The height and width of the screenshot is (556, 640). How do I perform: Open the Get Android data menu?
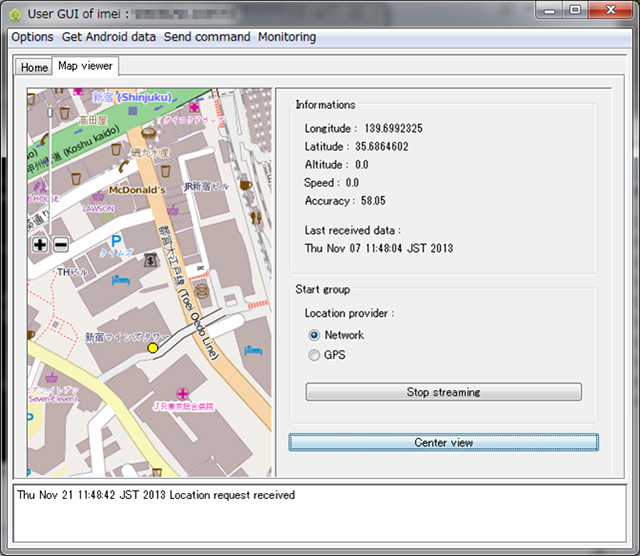click(x=109, y=37)
